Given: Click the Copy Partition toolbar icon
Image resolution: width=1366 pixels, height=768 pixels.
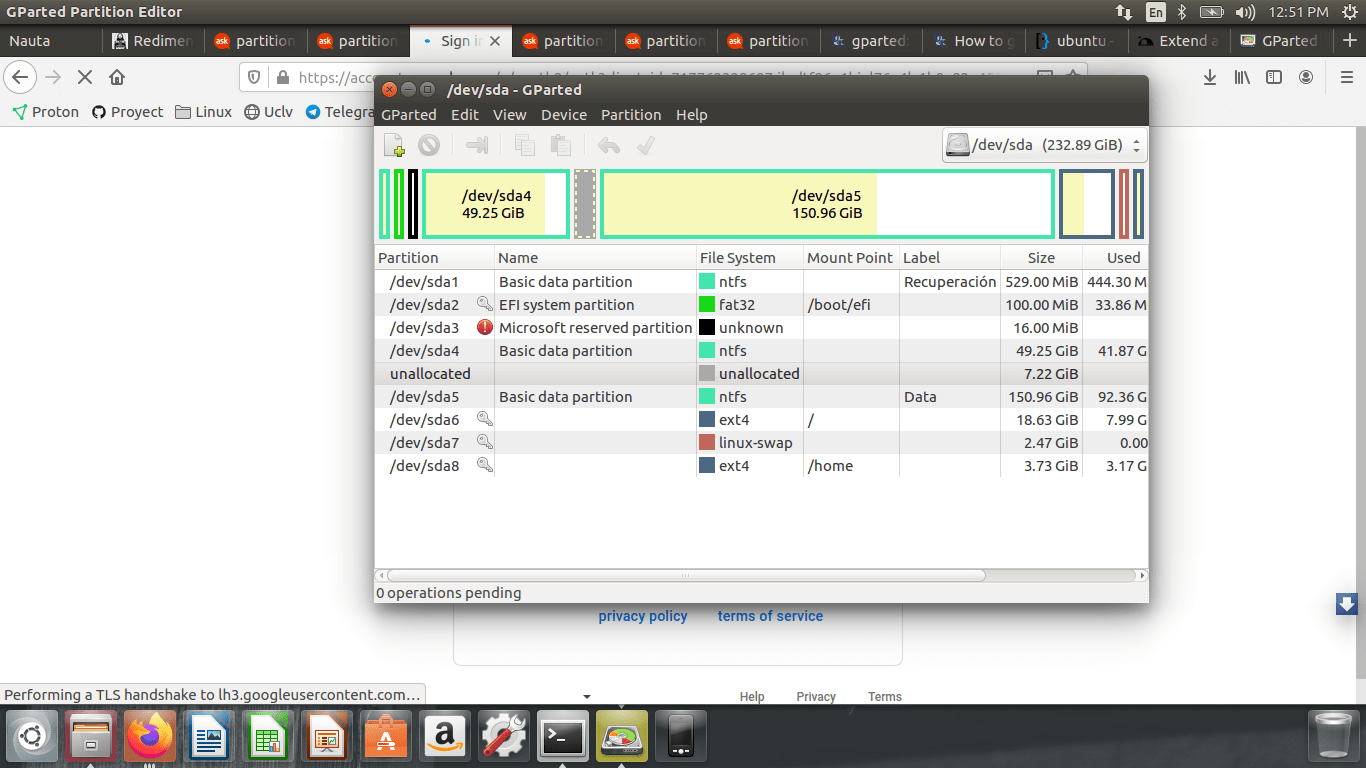Looking at the screenshot, I should [524, 144].
